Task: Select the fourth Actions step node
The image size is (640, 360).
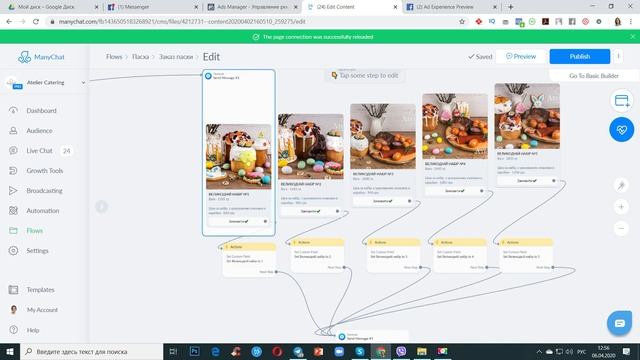Action: click(460, 256)
